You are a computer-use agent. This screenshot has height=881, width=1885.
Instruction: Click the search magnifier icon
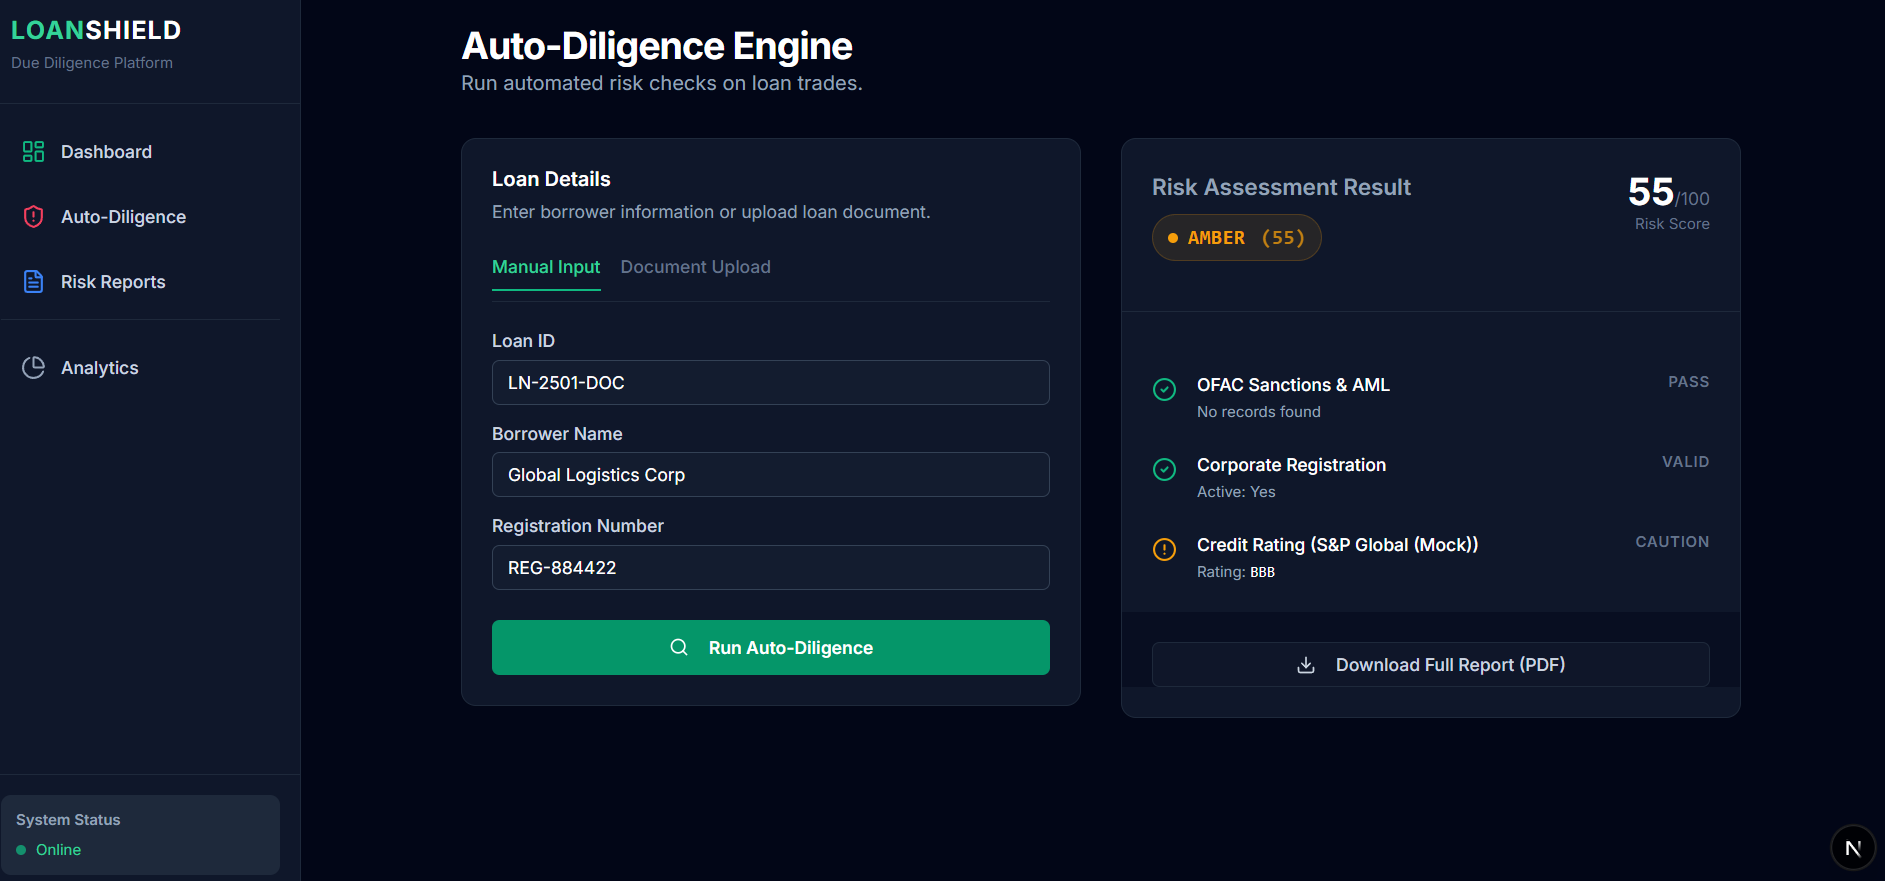click(679, 648)
